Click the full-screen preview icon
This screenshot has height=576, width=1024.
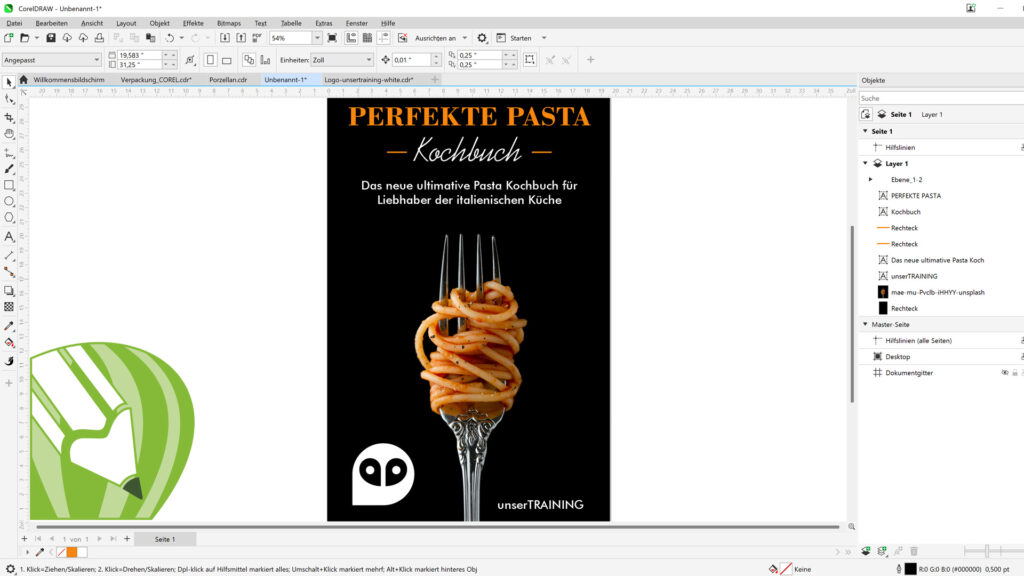click(x=332, y=38)
